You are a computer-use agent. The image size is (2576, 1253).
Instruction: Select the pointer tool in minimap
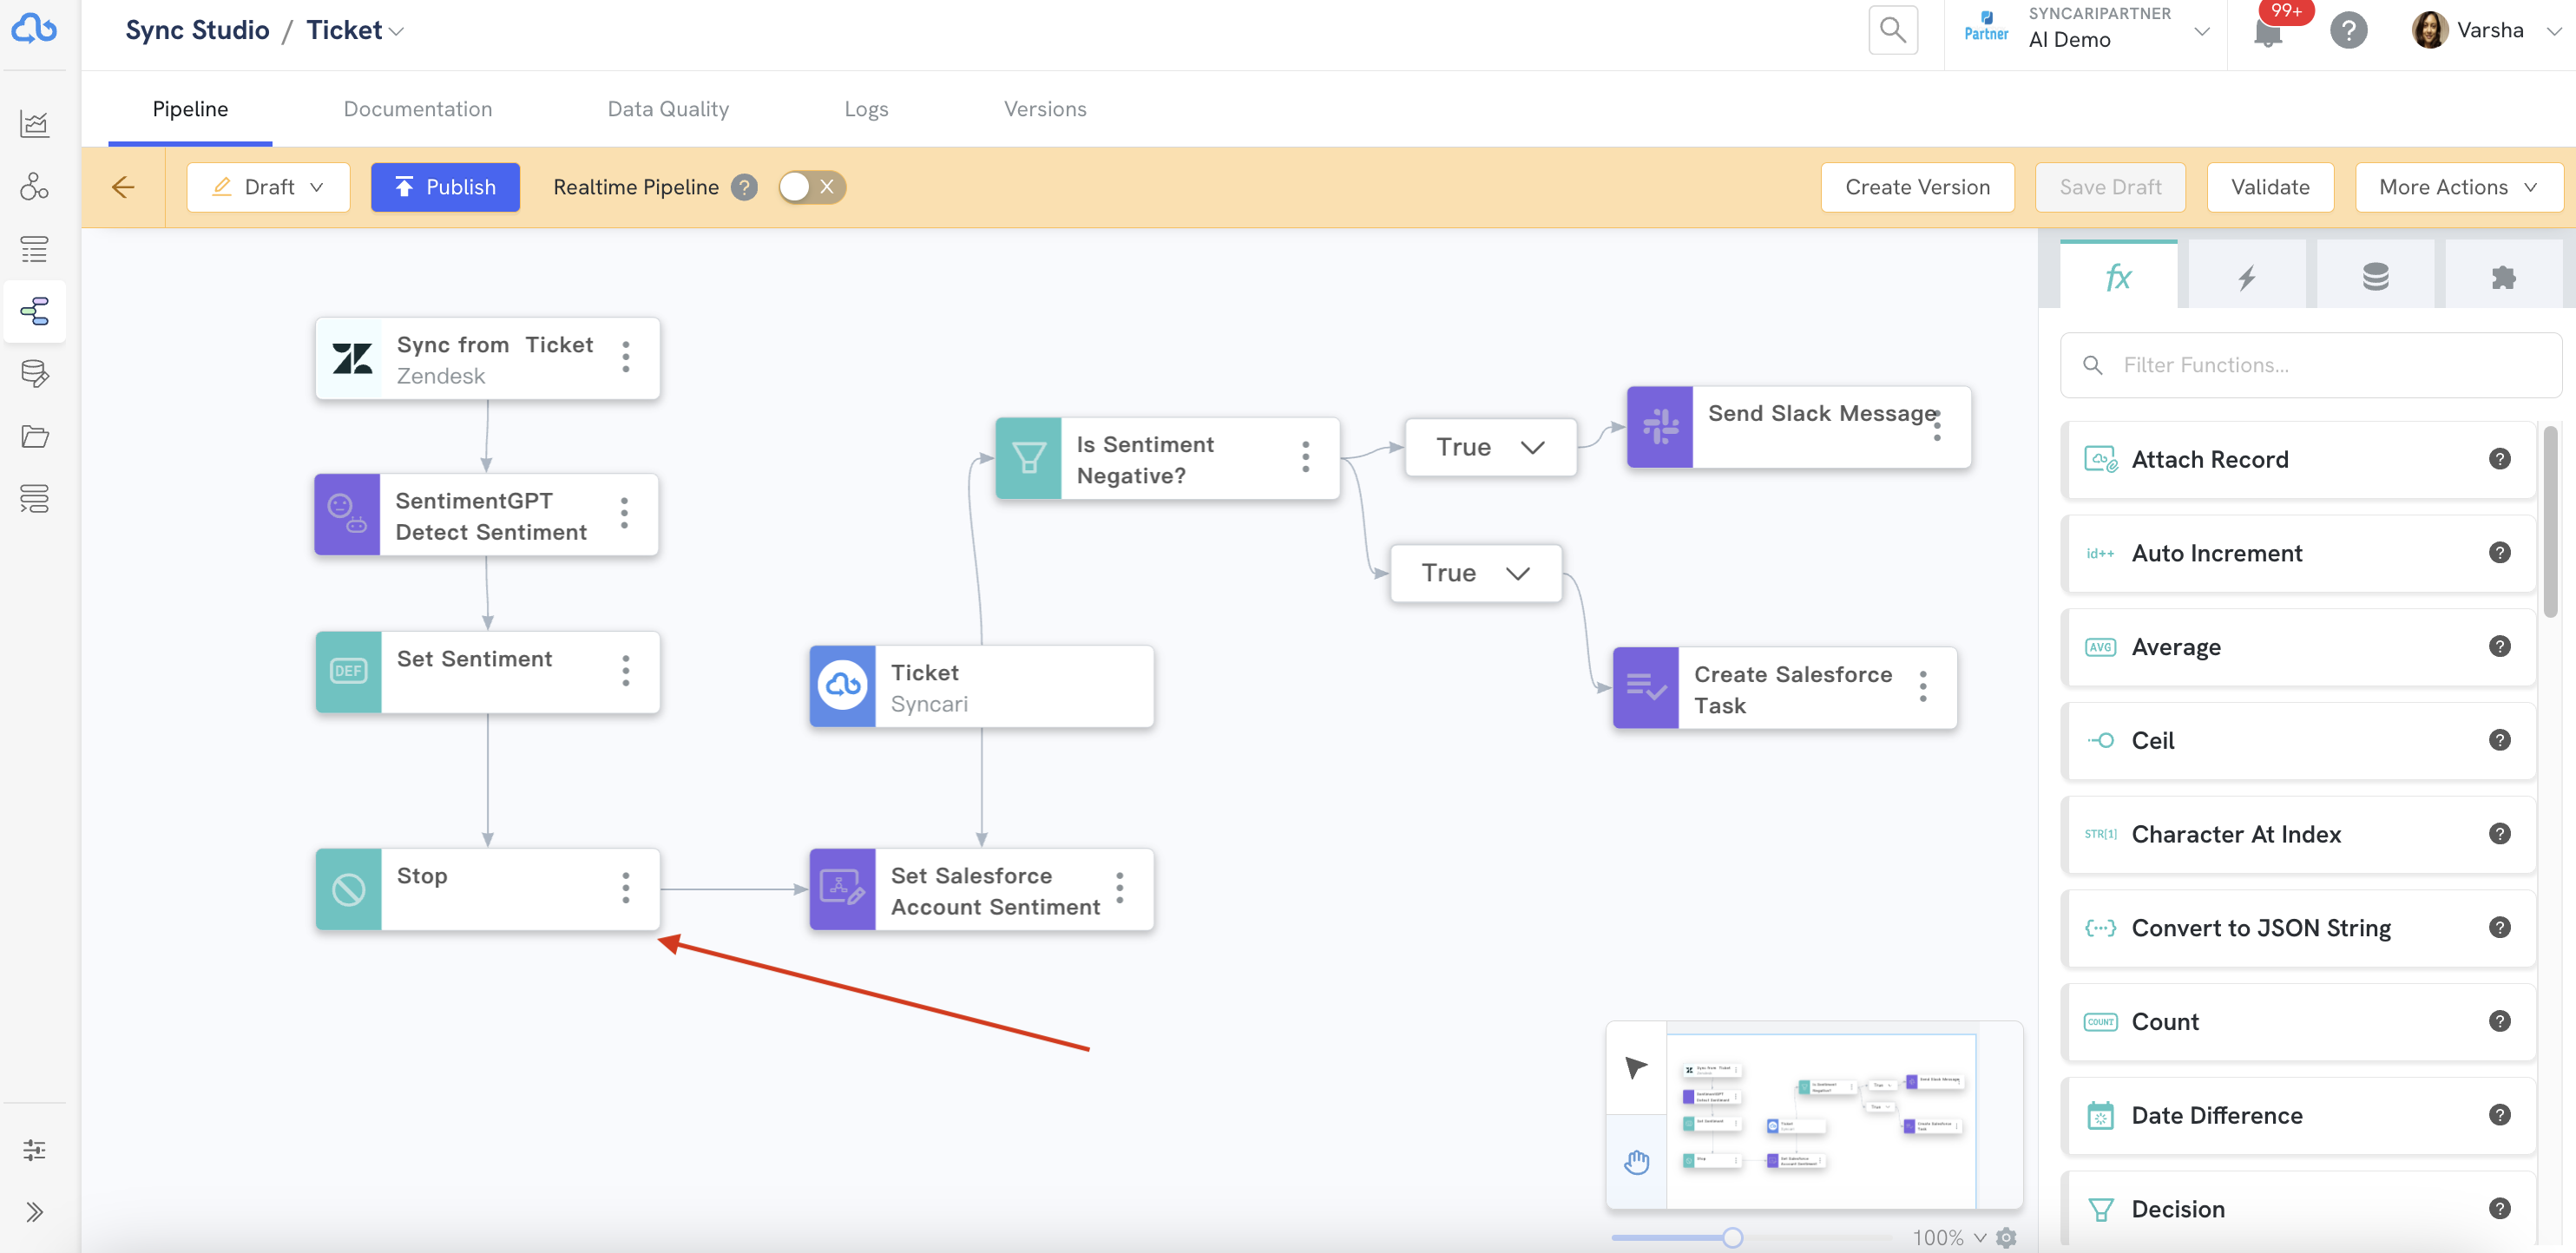pyautogui.click(x=1636, y=1068)
